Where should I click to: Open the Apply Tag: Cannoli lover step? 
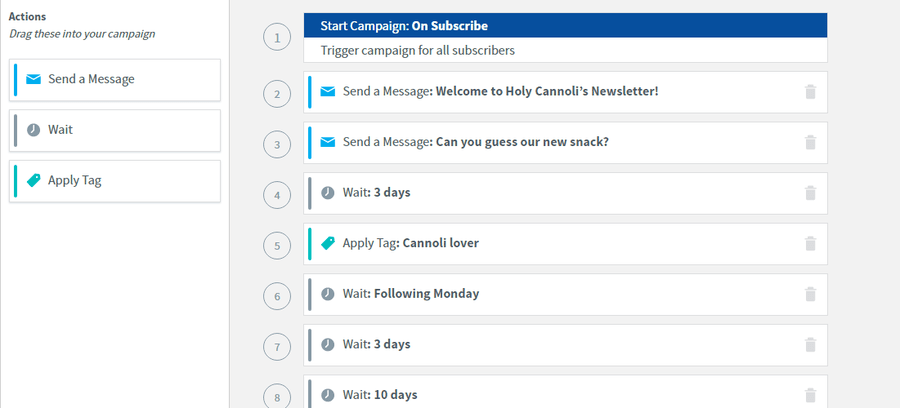click(x=565, y=243)
